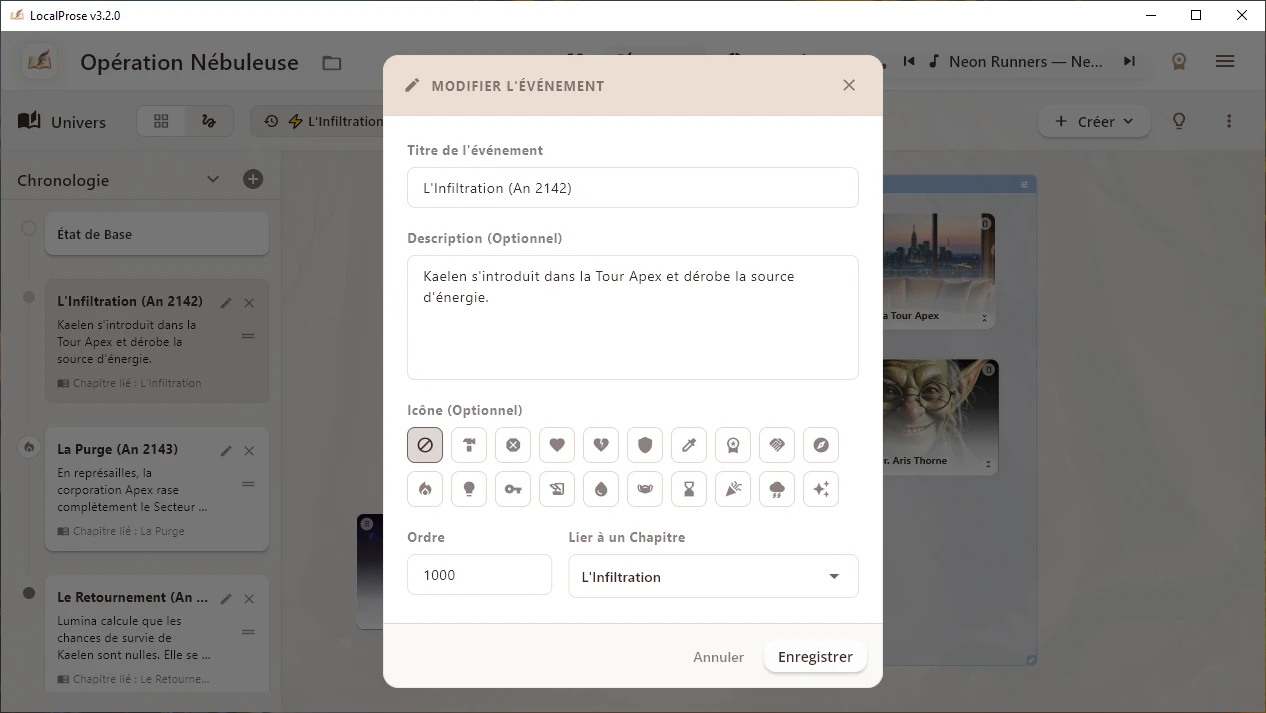Select the compass icon
The image size is (1266, 713).
pyautogui.click(x=821, y=445)
